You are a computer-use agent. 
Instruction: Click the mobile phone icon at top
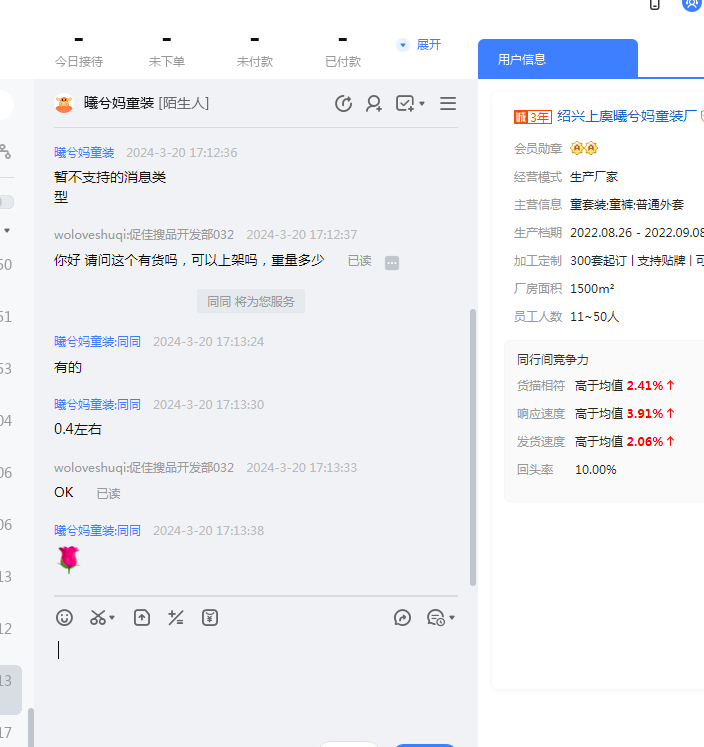(x=655, y=4)
